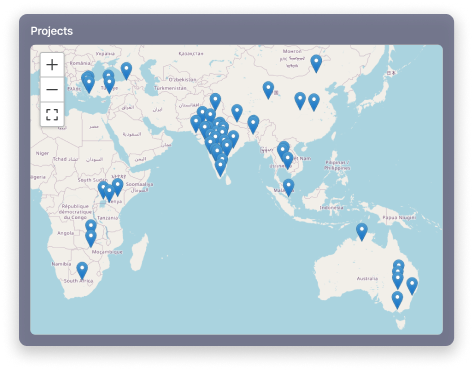This screenshot has width=473, height=370.
Task: Select the pin over Malaysia
Action: click(x=288, y=188)
